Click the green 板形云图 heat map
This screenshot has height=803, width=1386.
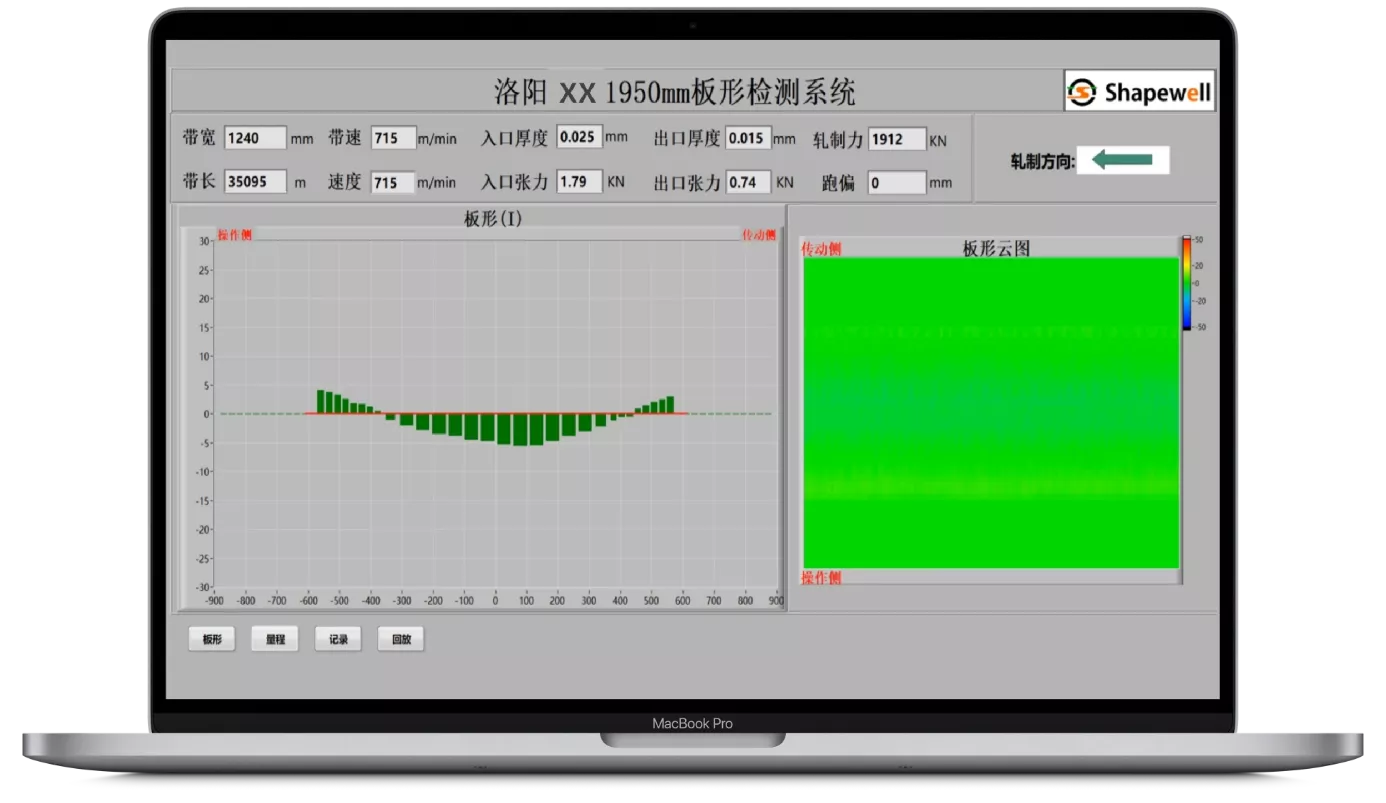coord(991,413)
